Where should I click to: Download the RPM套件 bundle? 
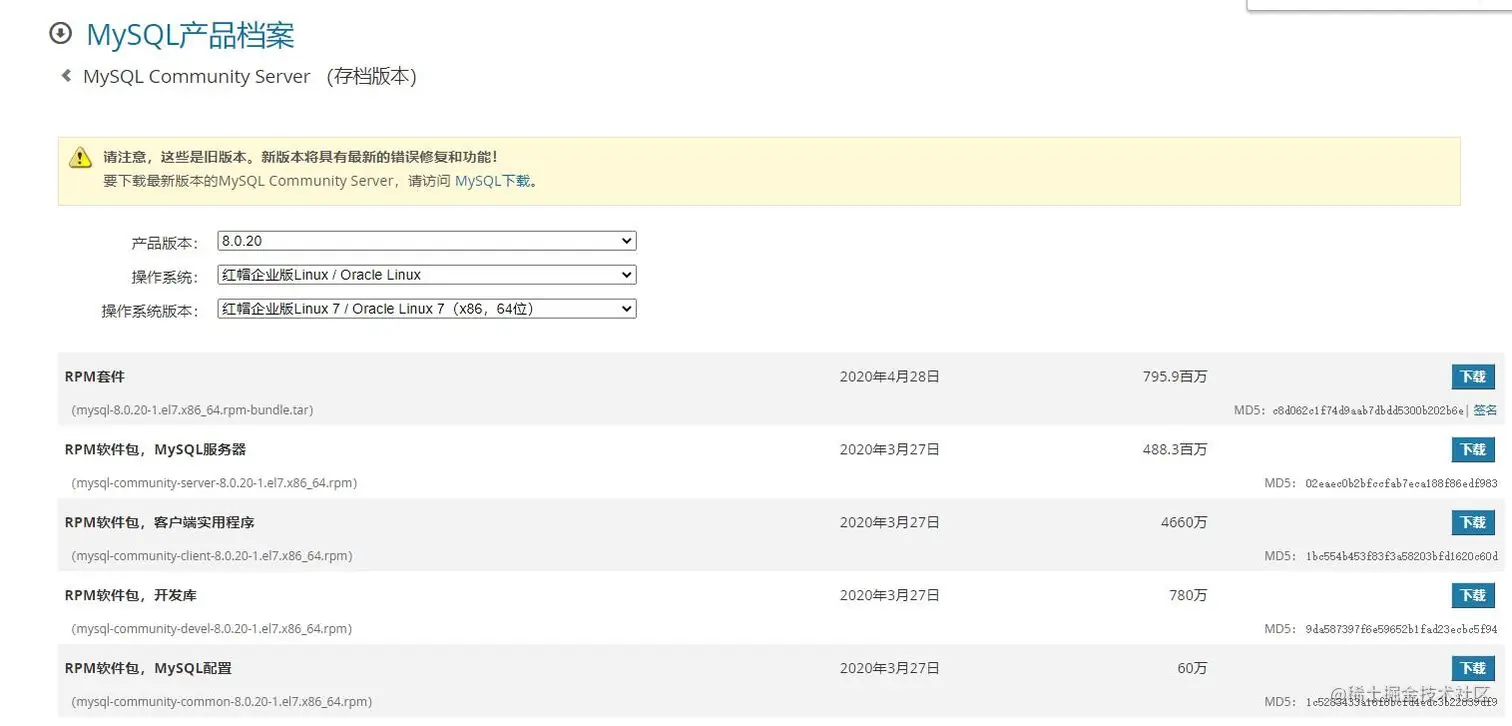(x=1472, y=376)
